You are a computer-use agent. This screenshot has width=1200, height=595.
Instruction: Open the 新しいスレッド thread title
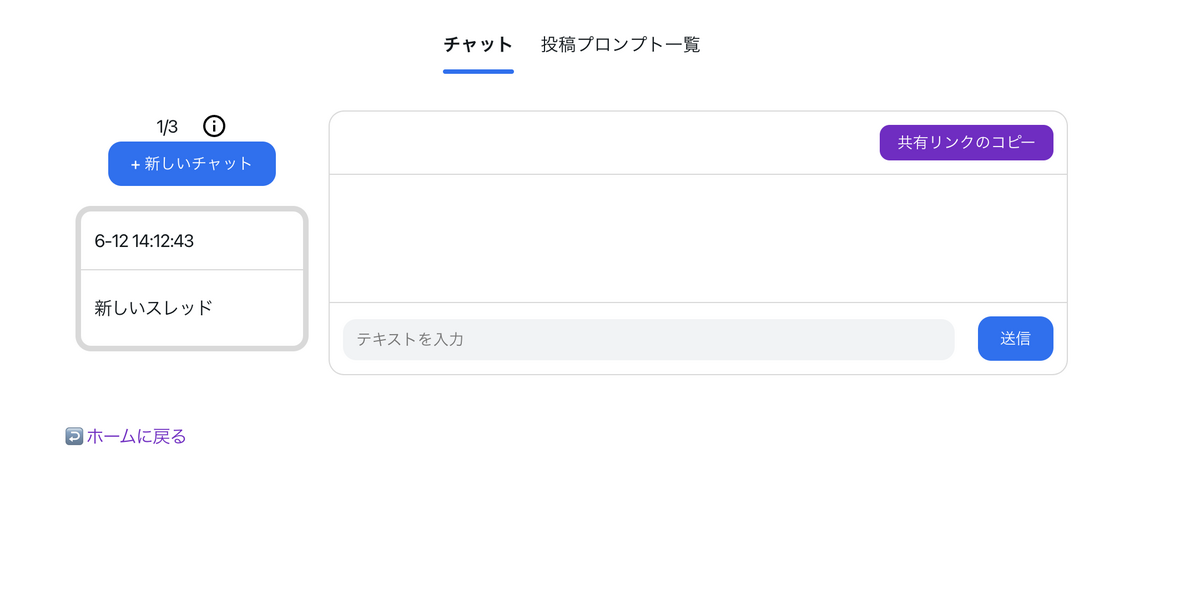pyautogui.click(x=154, y=308)
